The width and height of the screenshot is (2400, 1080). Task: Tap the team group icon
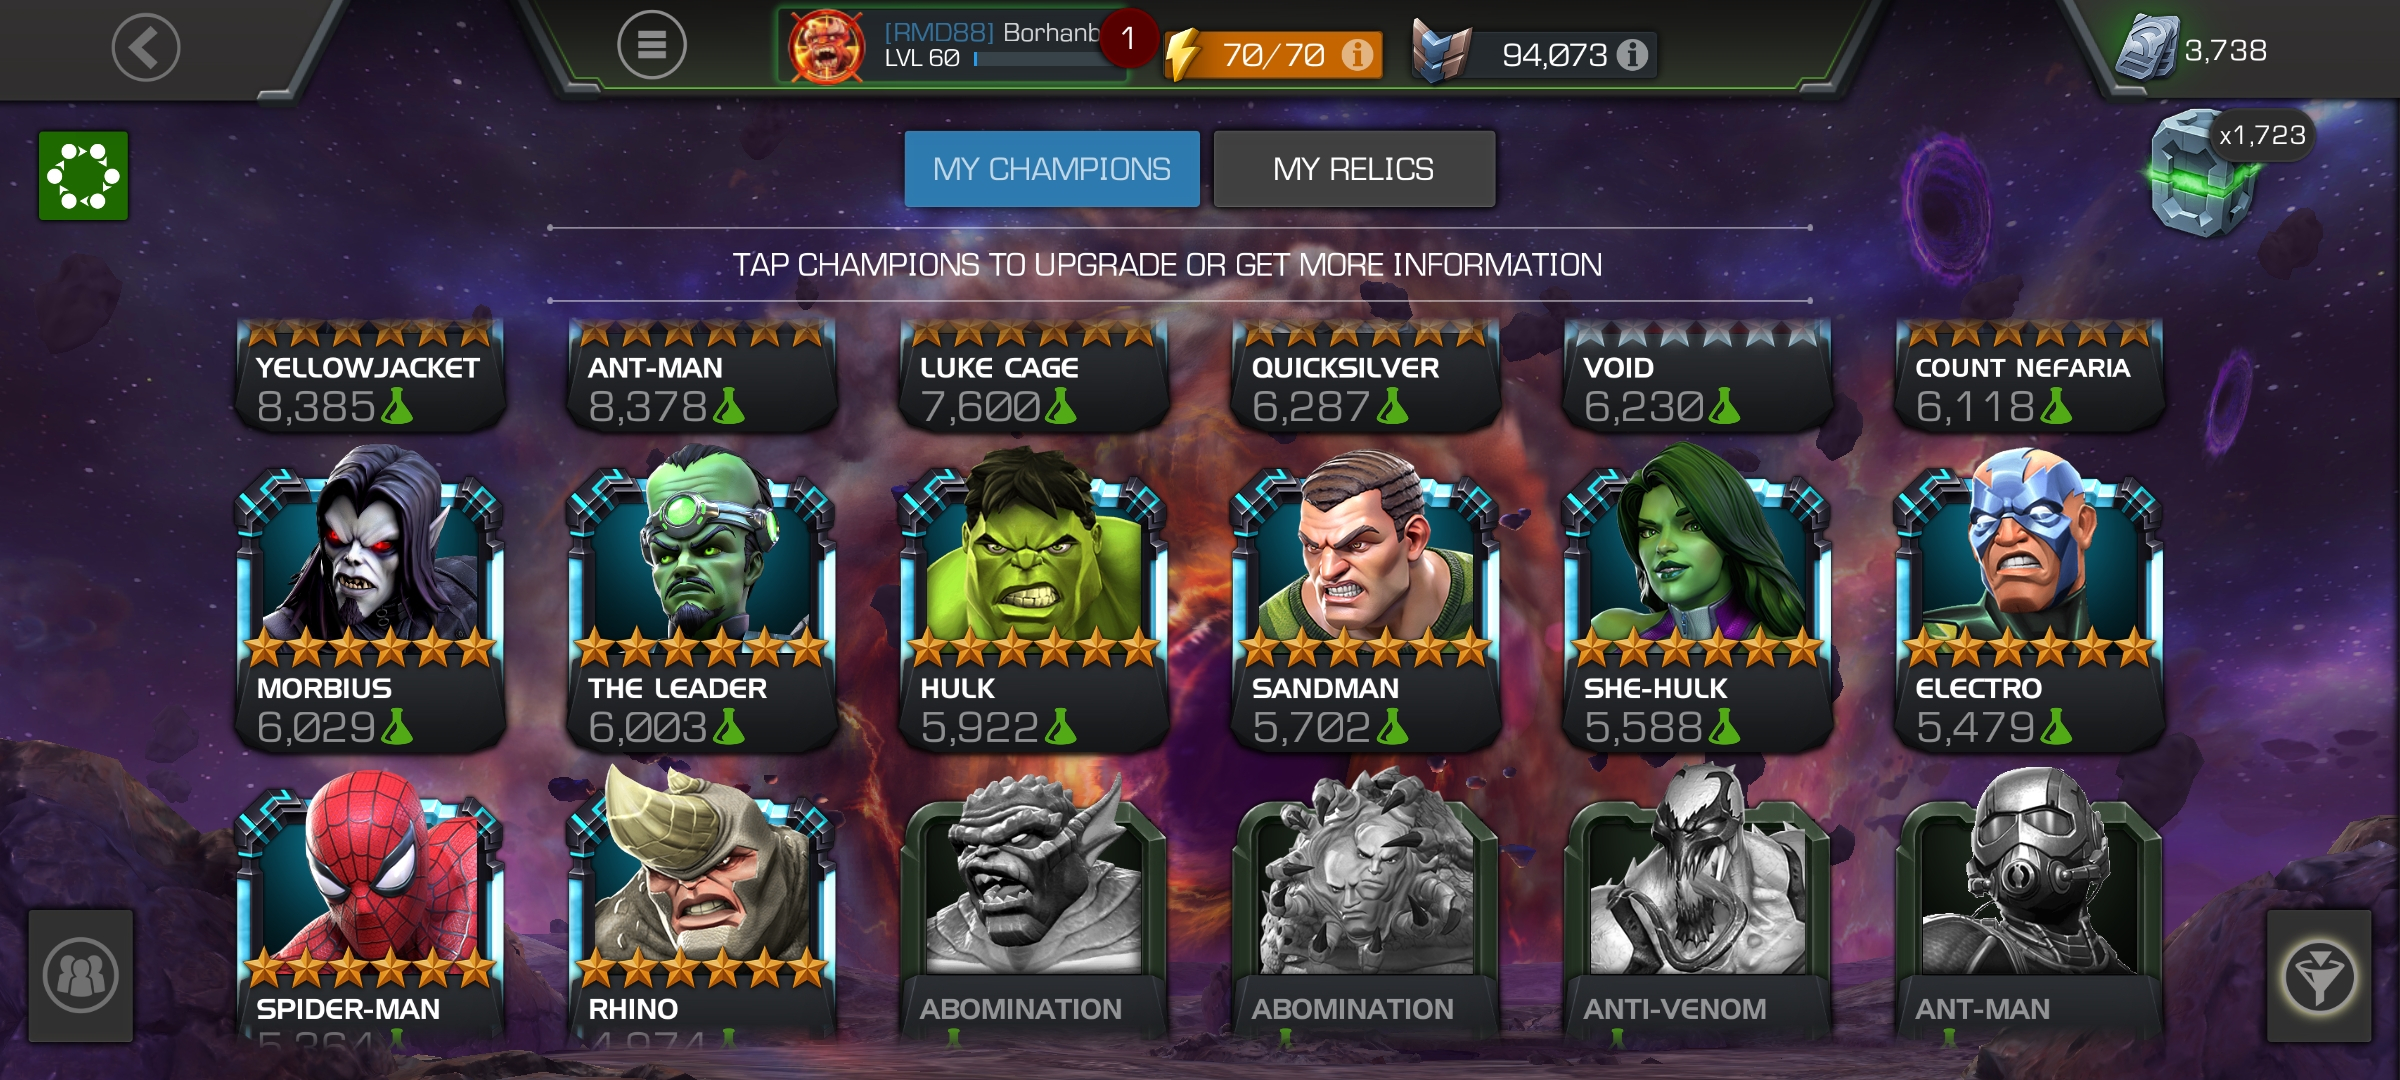[81, 976]
